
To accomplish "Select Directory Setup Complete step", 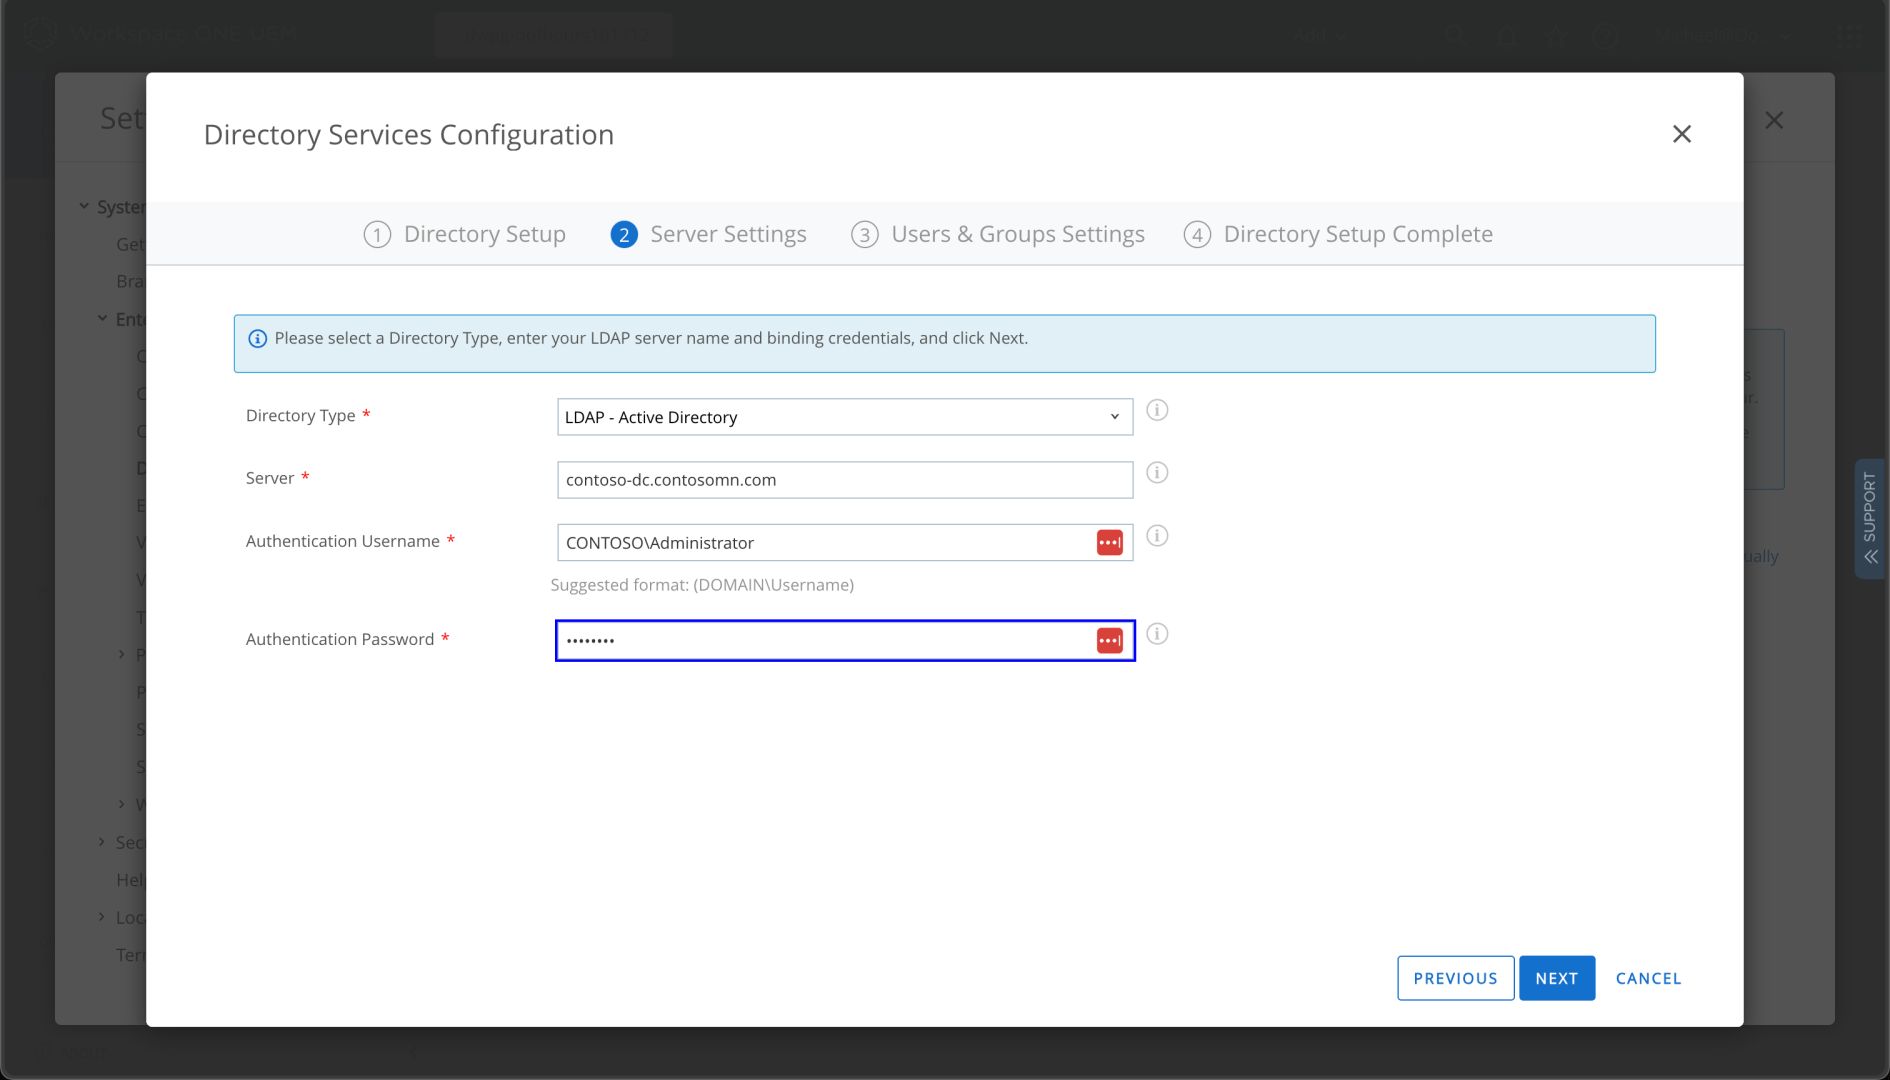I will 1338,234.
